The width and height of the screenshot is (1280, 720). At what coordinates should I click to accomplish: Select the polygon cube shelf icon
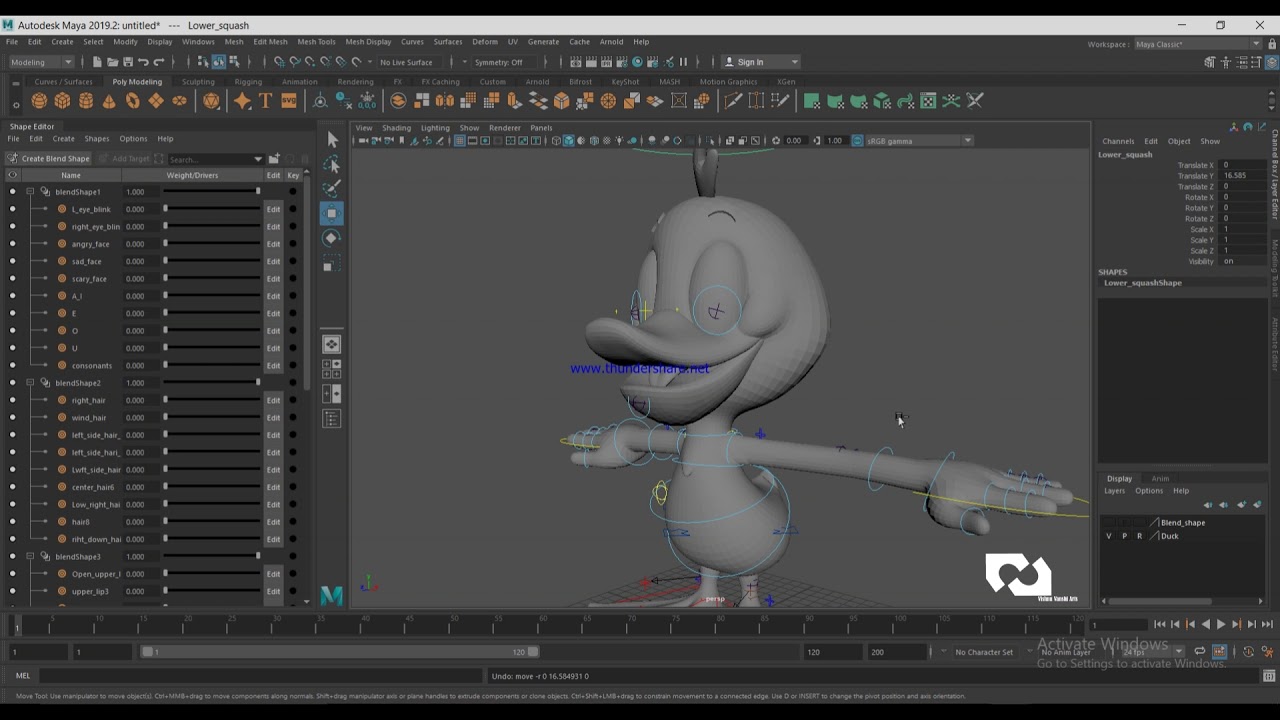click(x=62, y=101)
